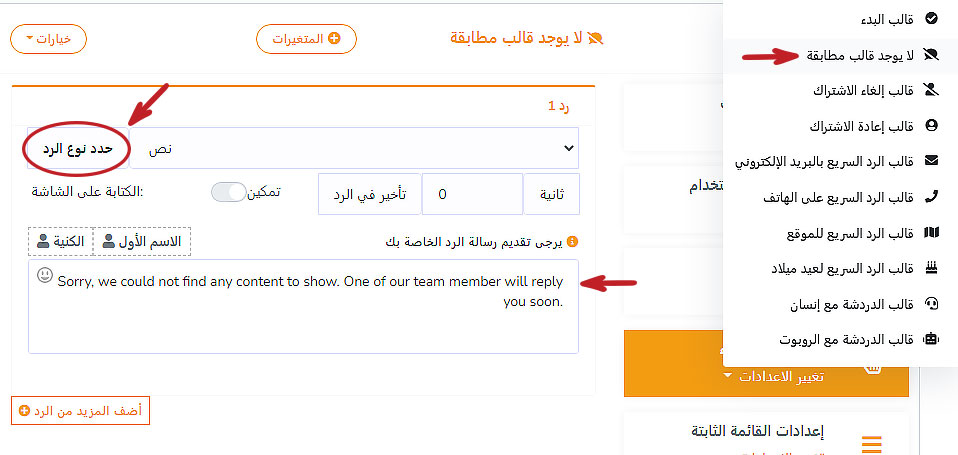Viewport: 958px width, 455px height.
Task: Click the headset icon for chat with human template
Action: (931, 303)
